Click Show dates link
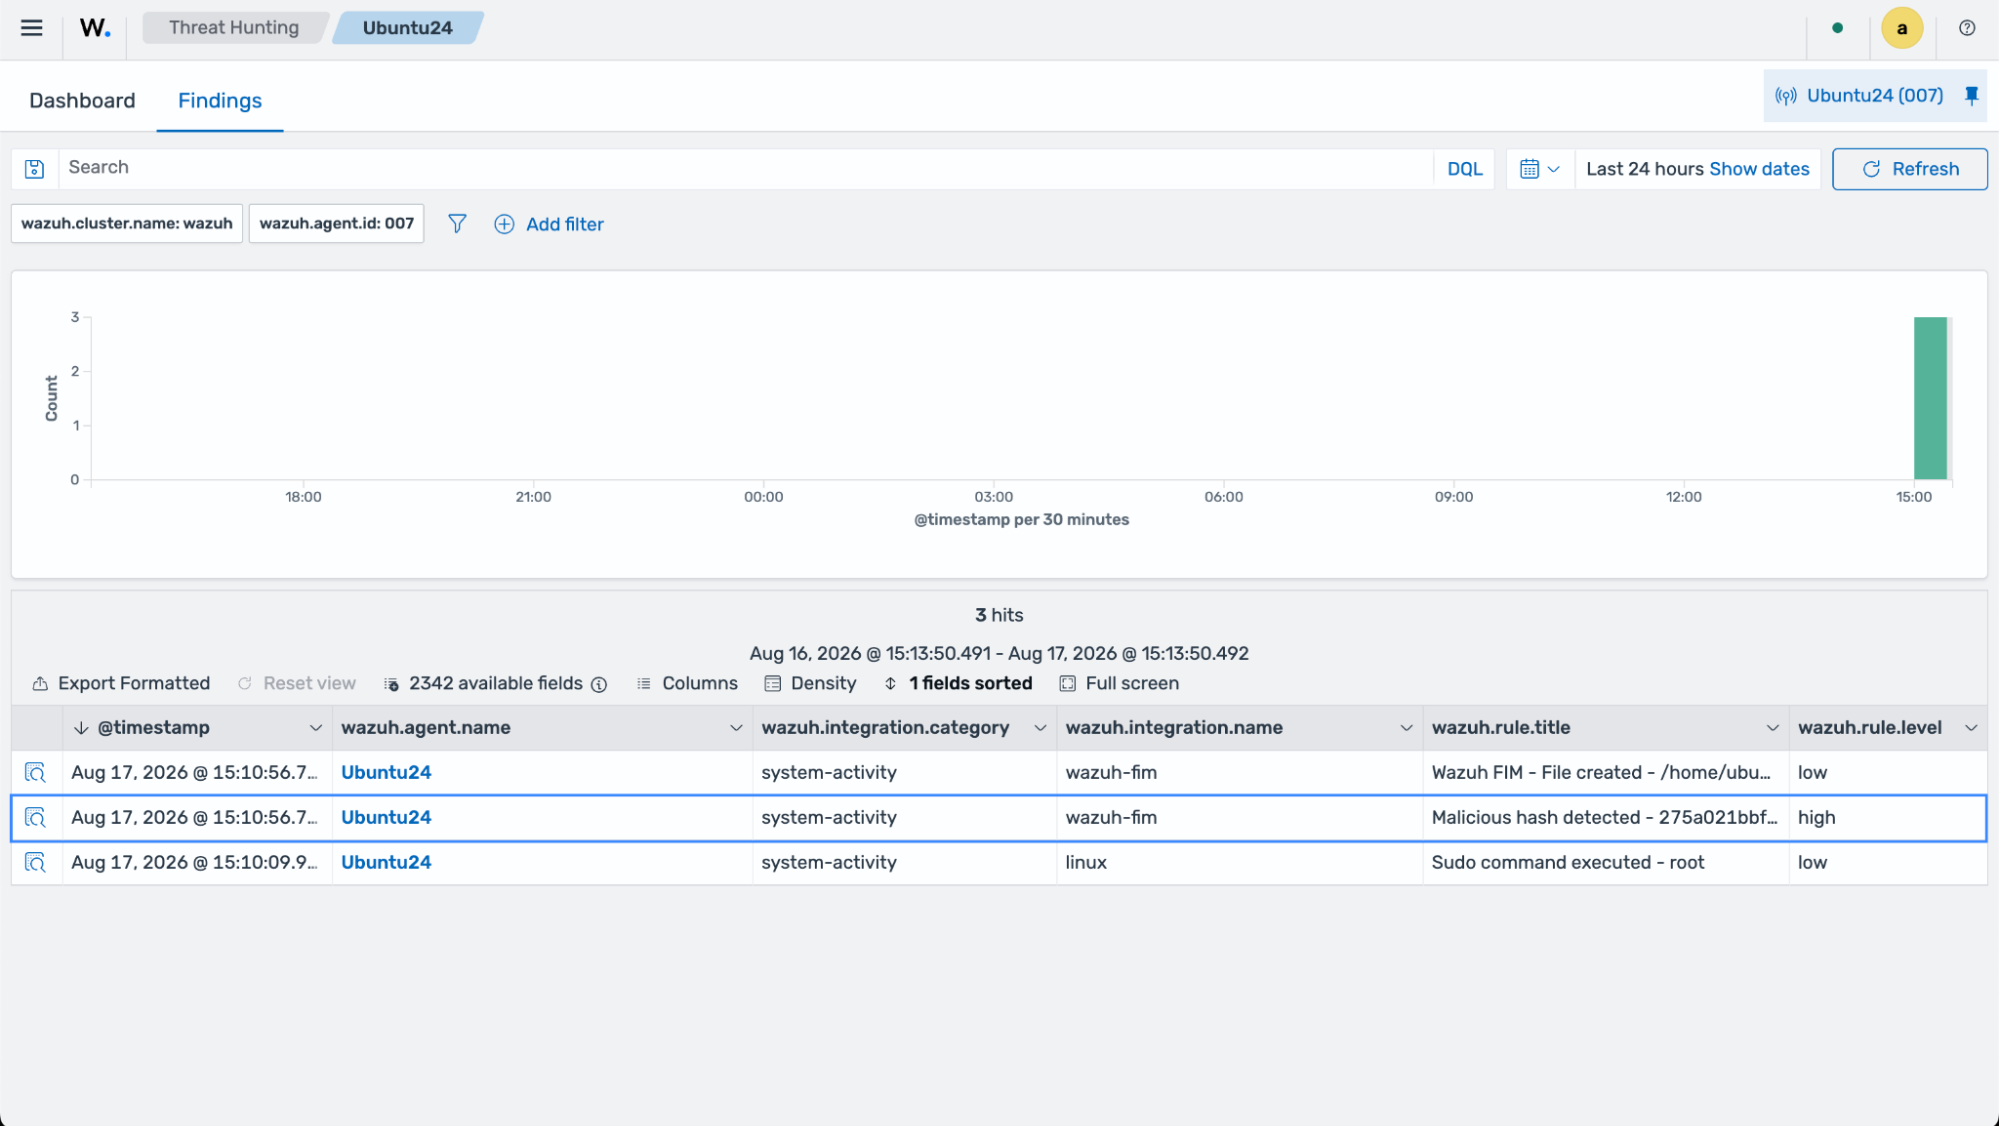Image resolution: width=1999 pixels, height=1127 pixels. pos(1759,169)
